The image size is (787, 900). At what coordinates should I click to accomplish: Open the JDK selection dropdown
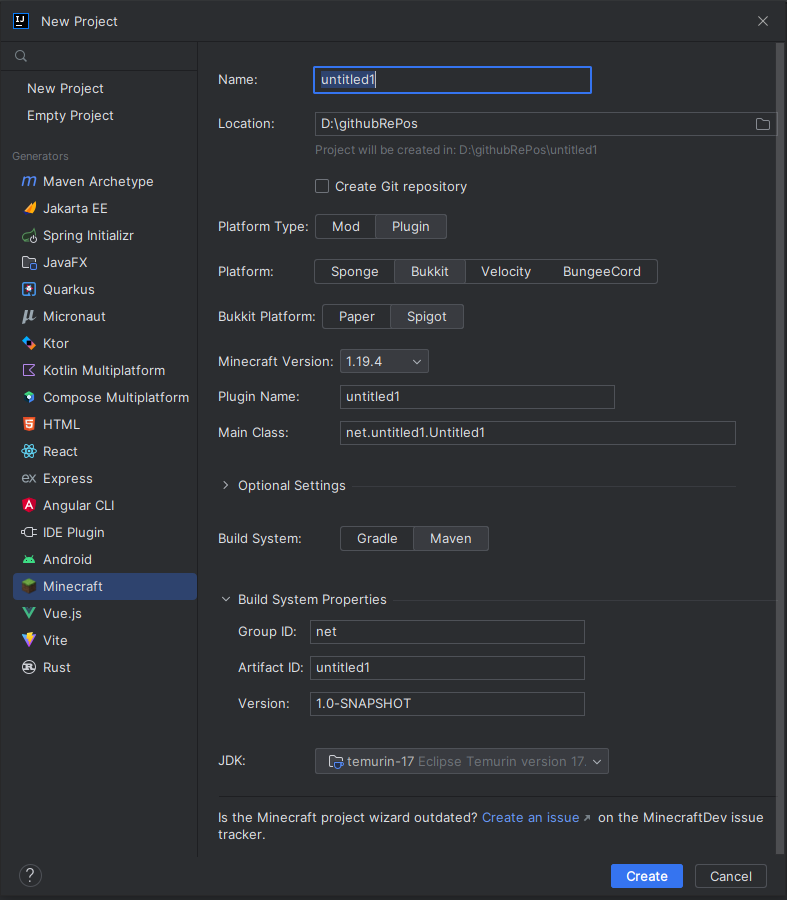tap(461, 761)
